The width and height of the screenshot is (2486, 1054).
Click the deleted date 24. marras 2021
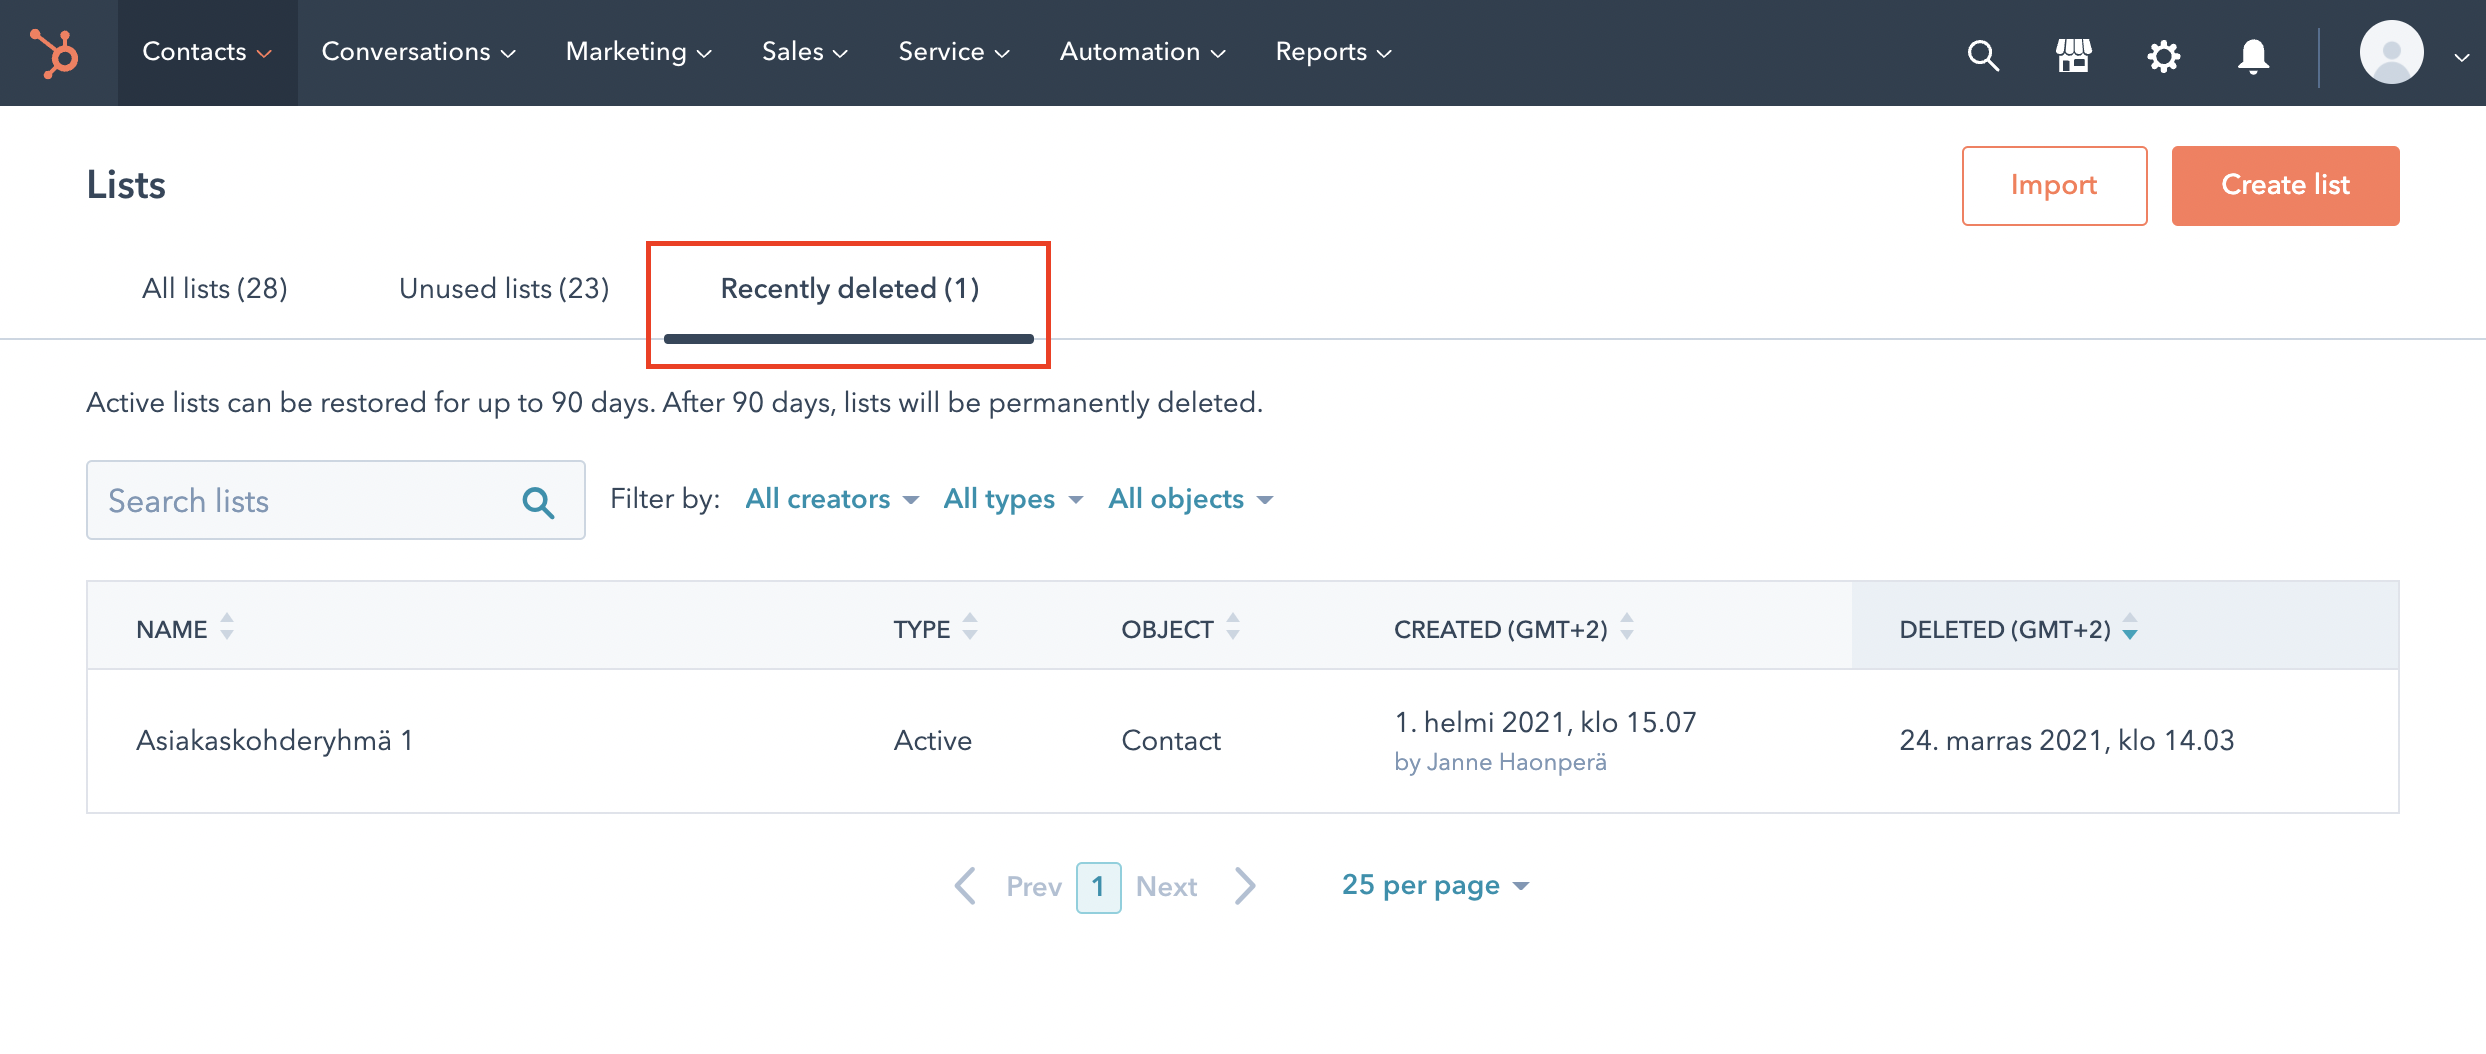[2066, 740]
